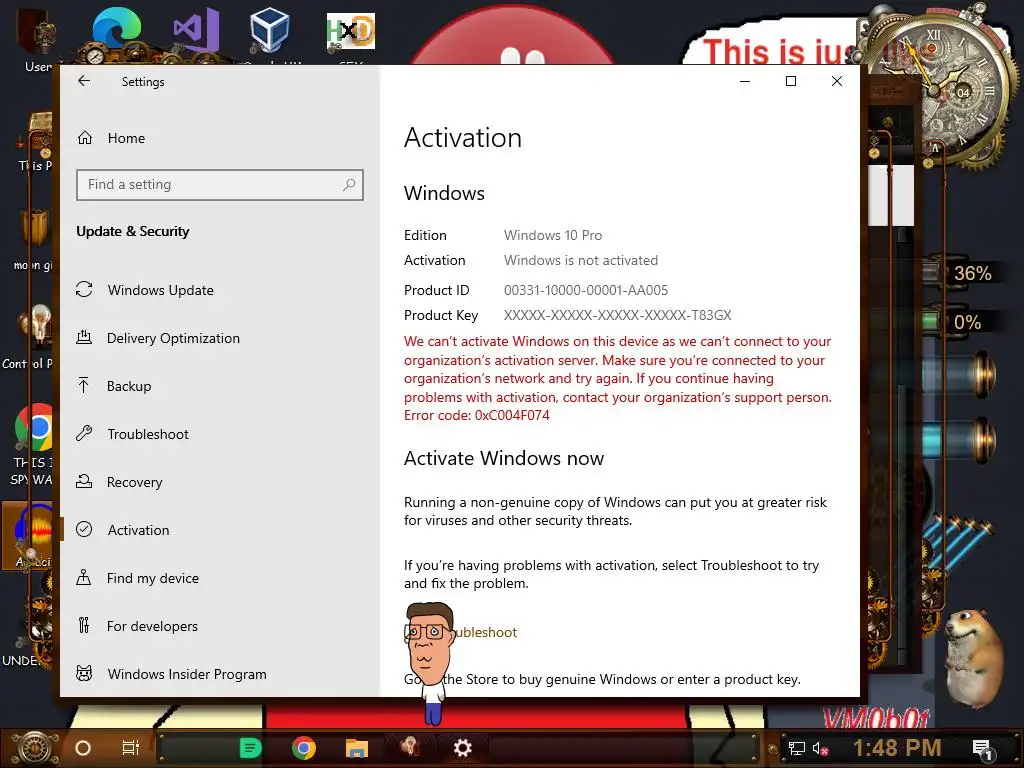Open Chrome from the taskbar
This screenshot has width=1024, height=768.
[304, 748]
